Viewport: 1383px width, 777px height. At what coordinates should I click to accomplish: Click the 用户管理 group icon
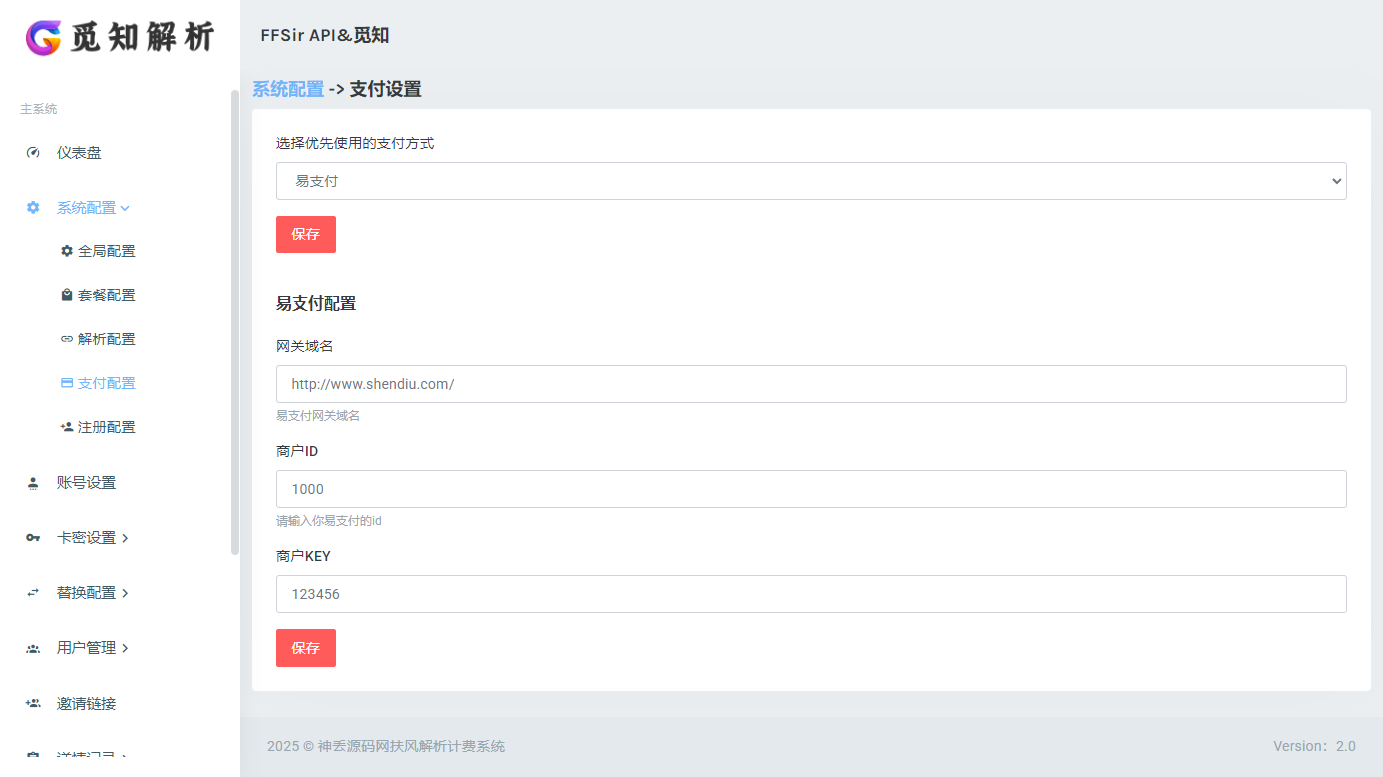33,648
